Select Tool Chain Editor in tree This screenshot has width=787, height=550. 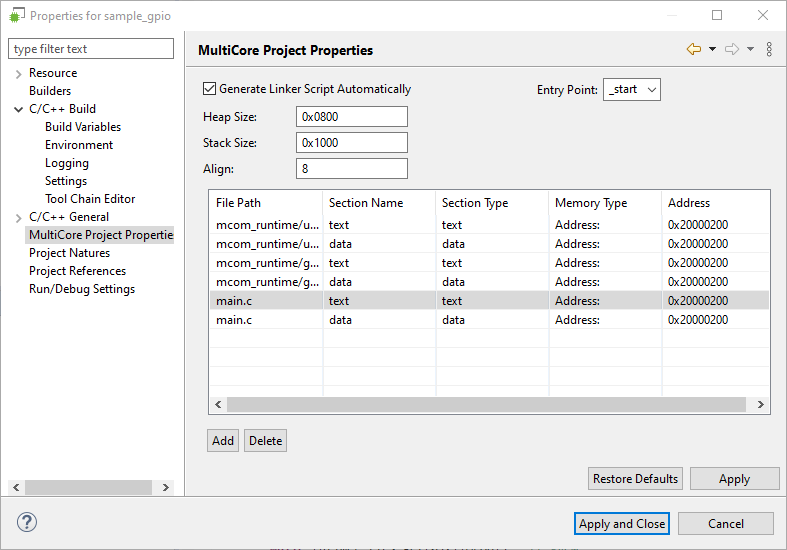(x=90, y=199)
